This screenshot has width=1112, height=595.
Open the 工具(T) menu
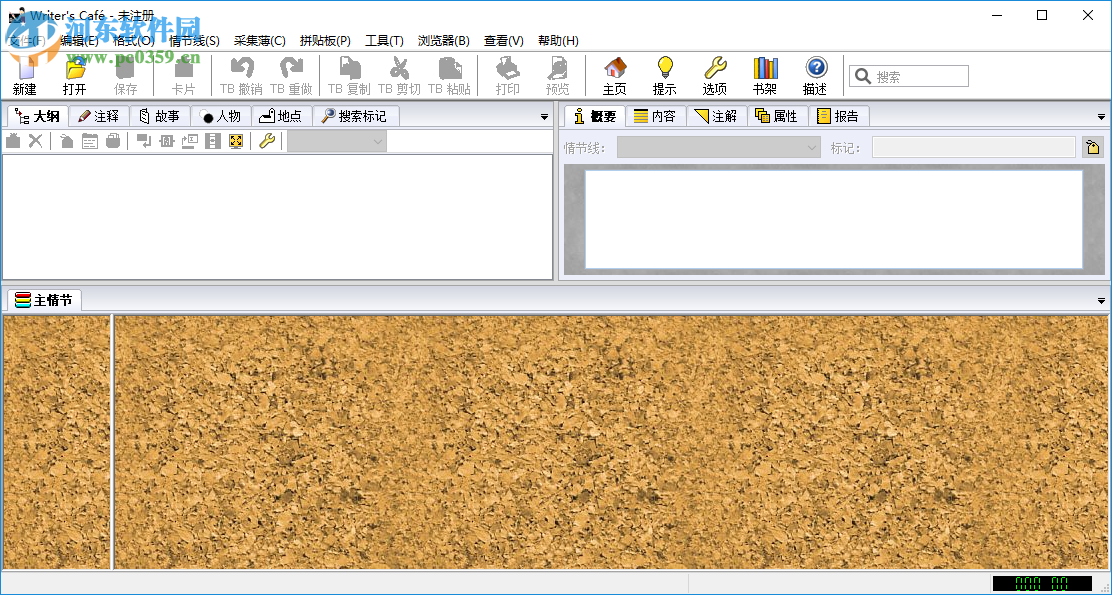(x=385, y=40)
